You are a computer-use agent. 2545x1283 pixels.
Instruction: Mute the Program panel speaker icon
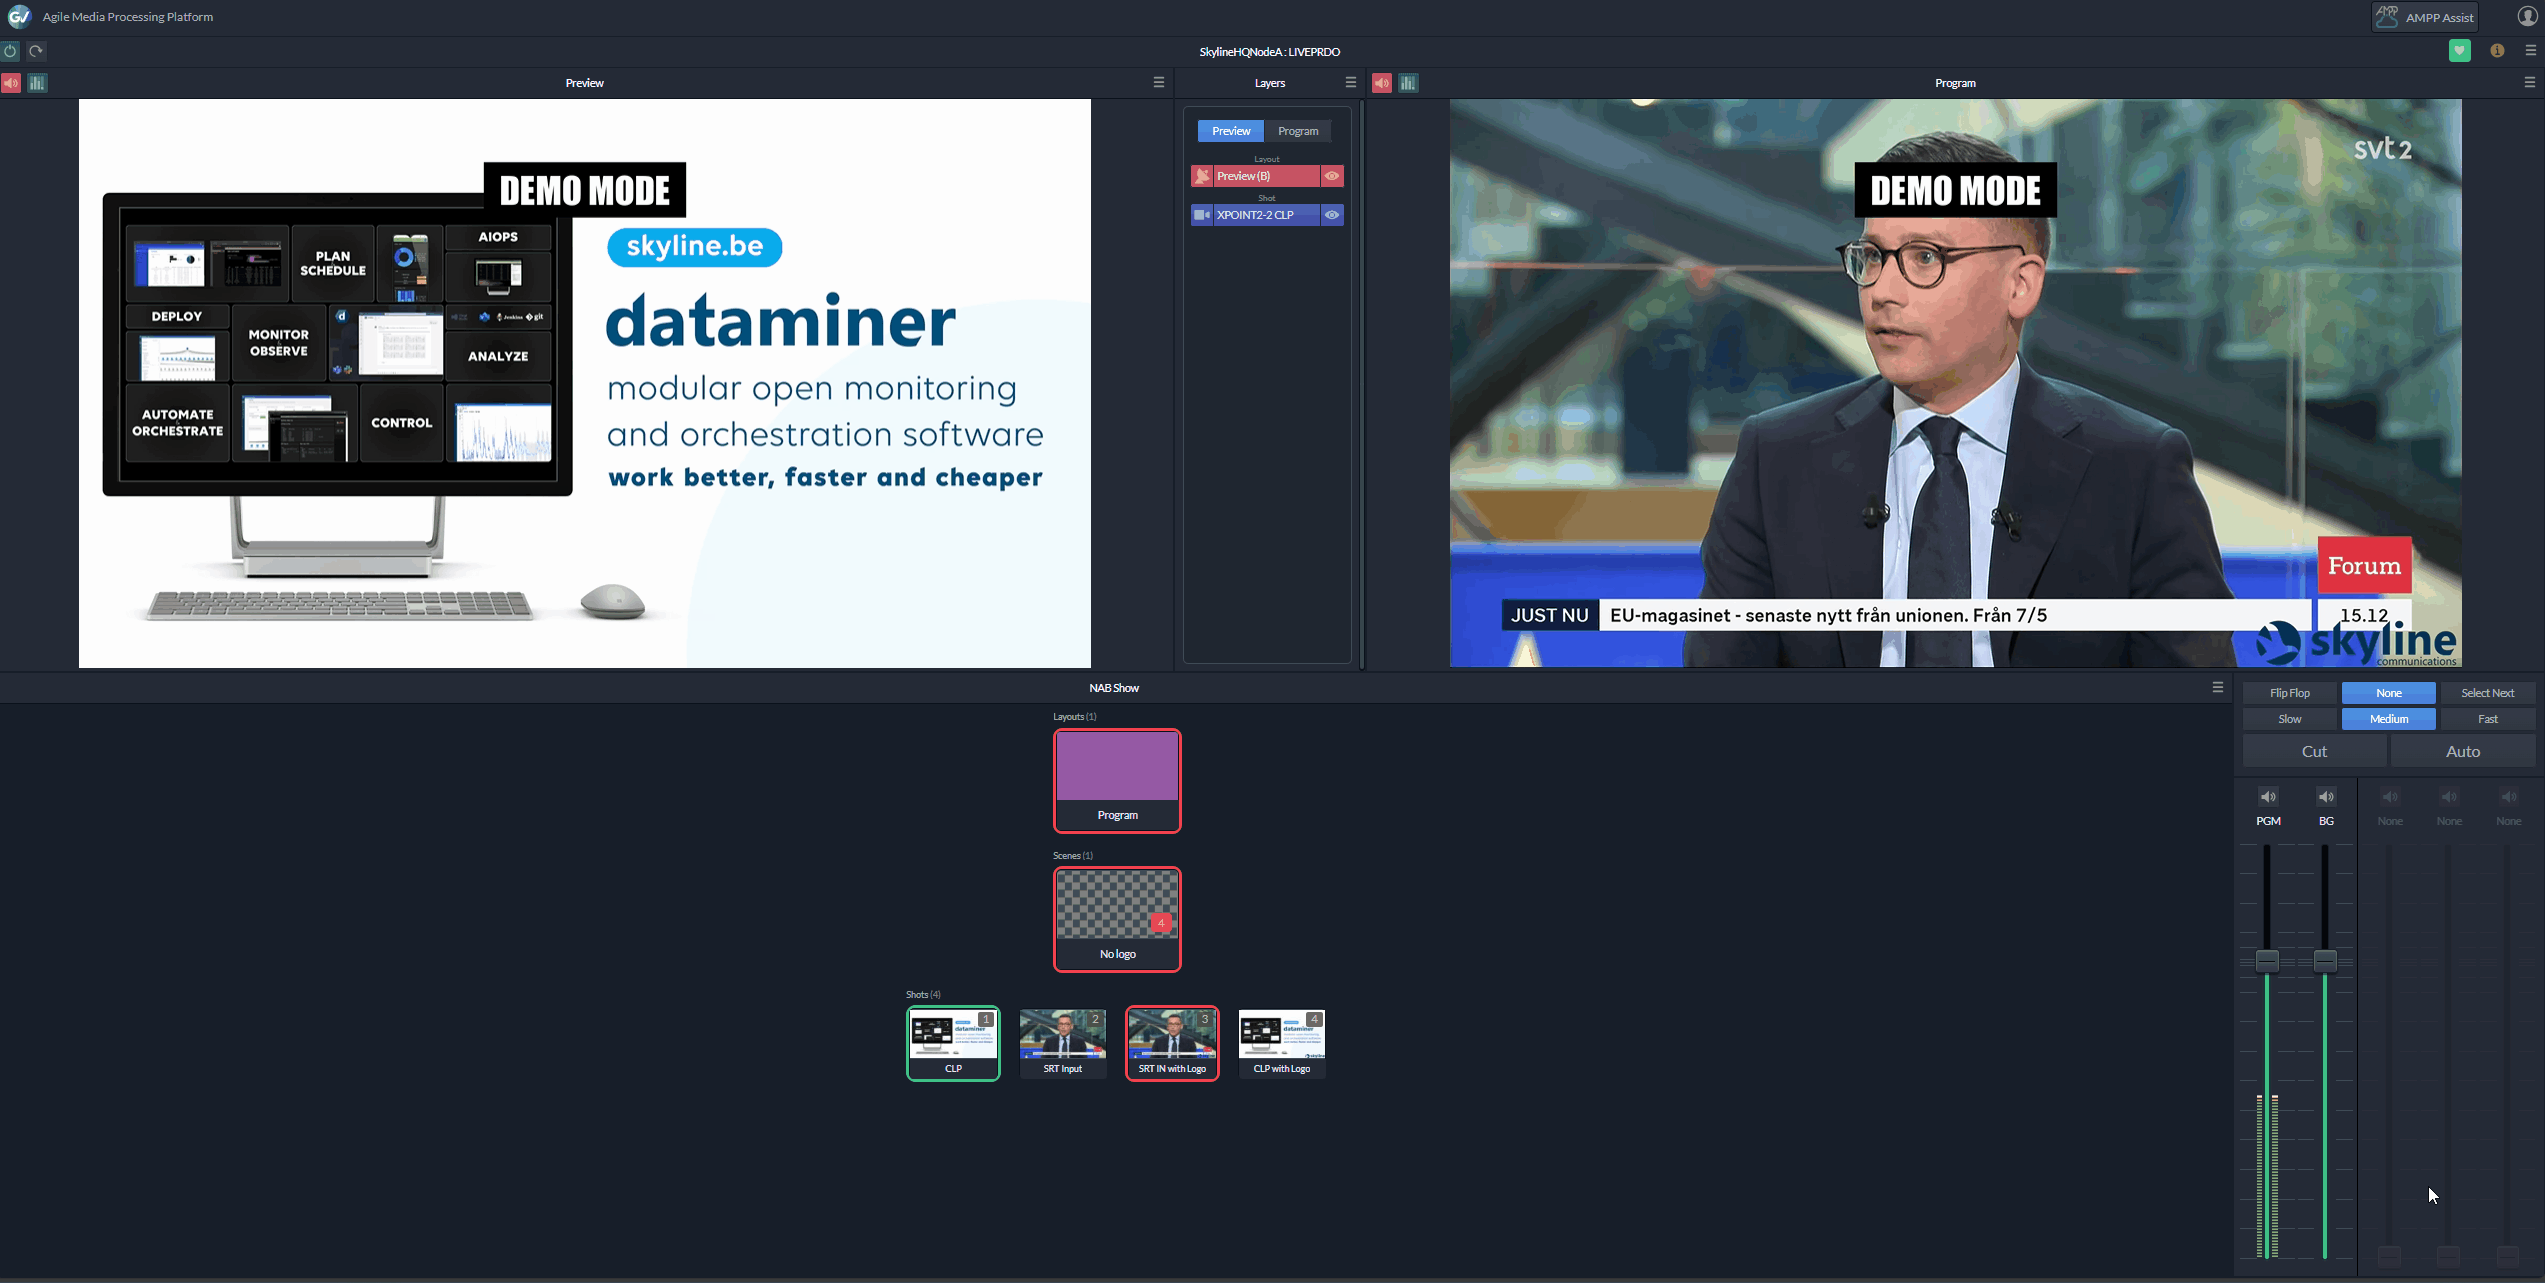1382,83
